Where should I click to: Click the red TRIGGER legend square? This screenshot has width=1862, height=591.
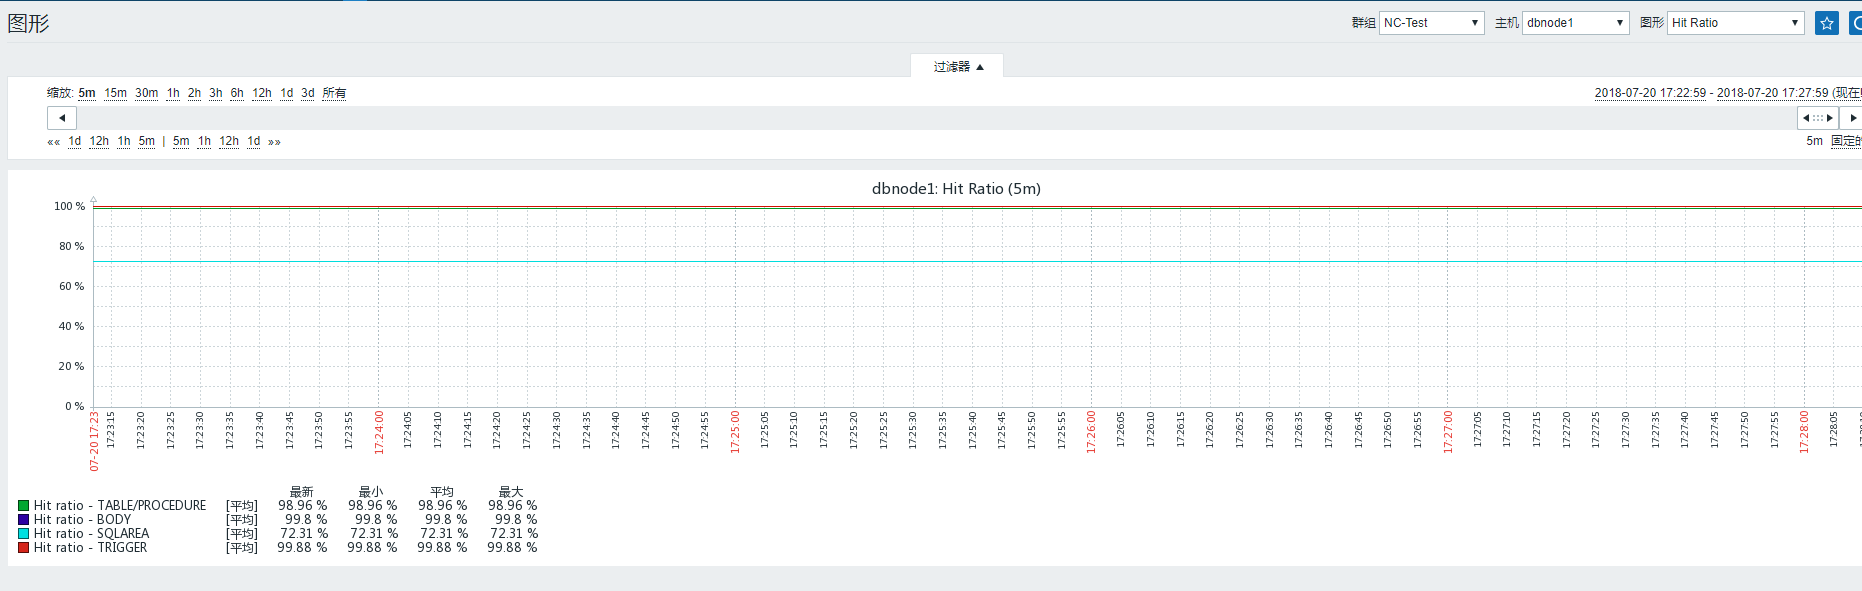[x=24, y=548]
